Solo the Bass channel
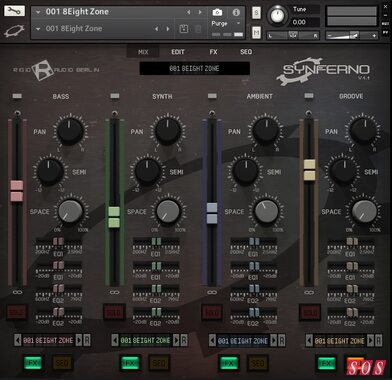 [x=17, y=312]
